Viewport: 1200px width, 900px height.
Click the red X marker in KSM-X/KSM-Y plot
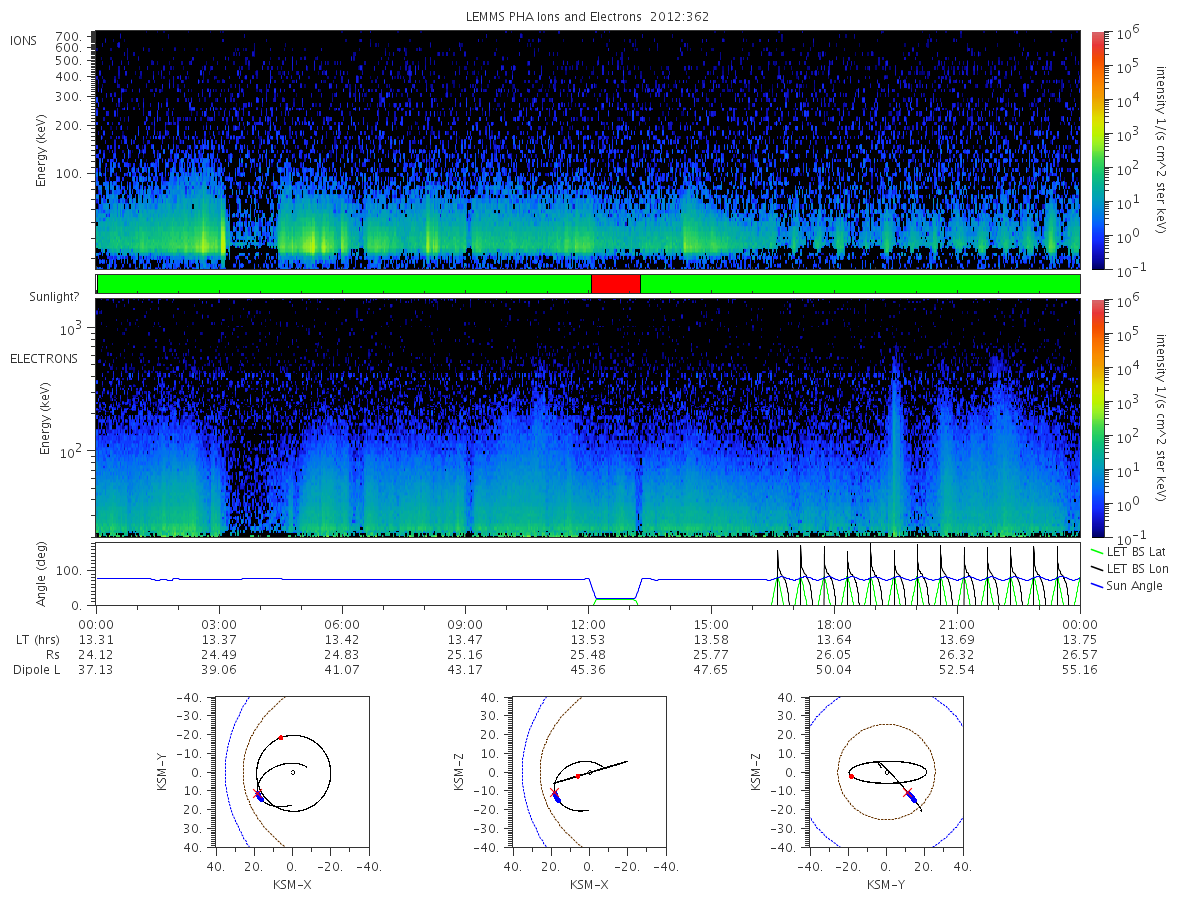pyautogui.click(x=257, y=793)
